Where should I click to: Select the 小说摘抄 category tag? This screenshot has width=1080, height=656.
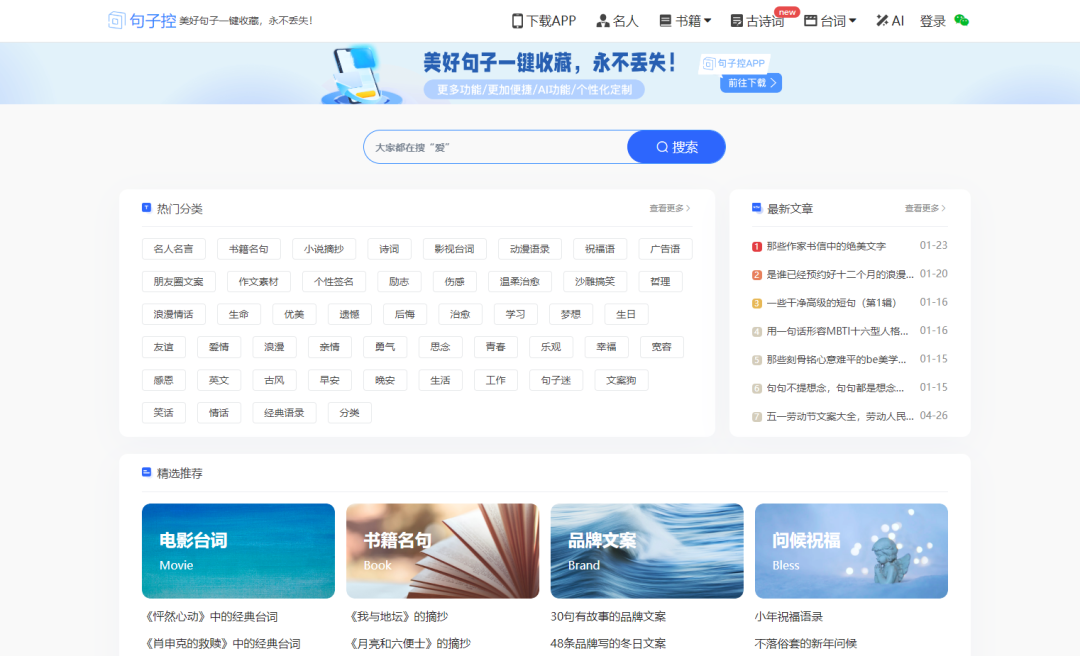[x=324, y=249]
